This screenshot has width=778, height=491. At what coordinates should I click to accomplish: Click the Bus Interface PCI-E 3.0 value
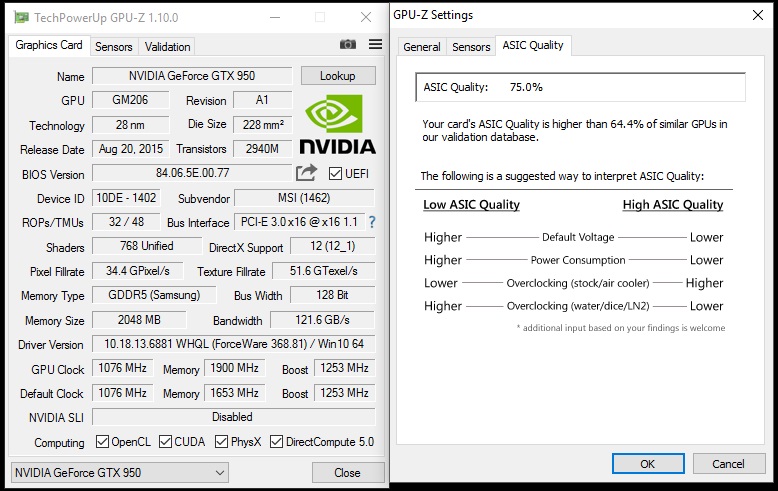tap(299, 222)
